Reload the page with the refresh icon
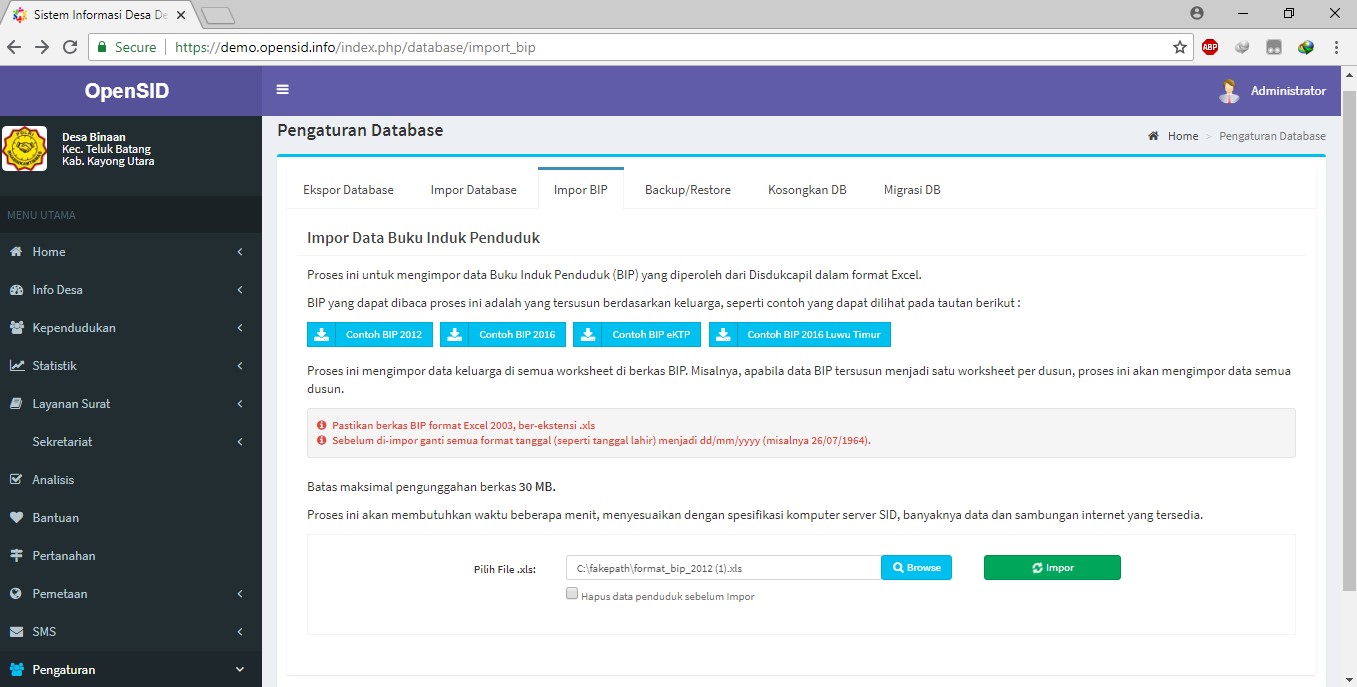1357x687 pixels. tap(70, 47)
